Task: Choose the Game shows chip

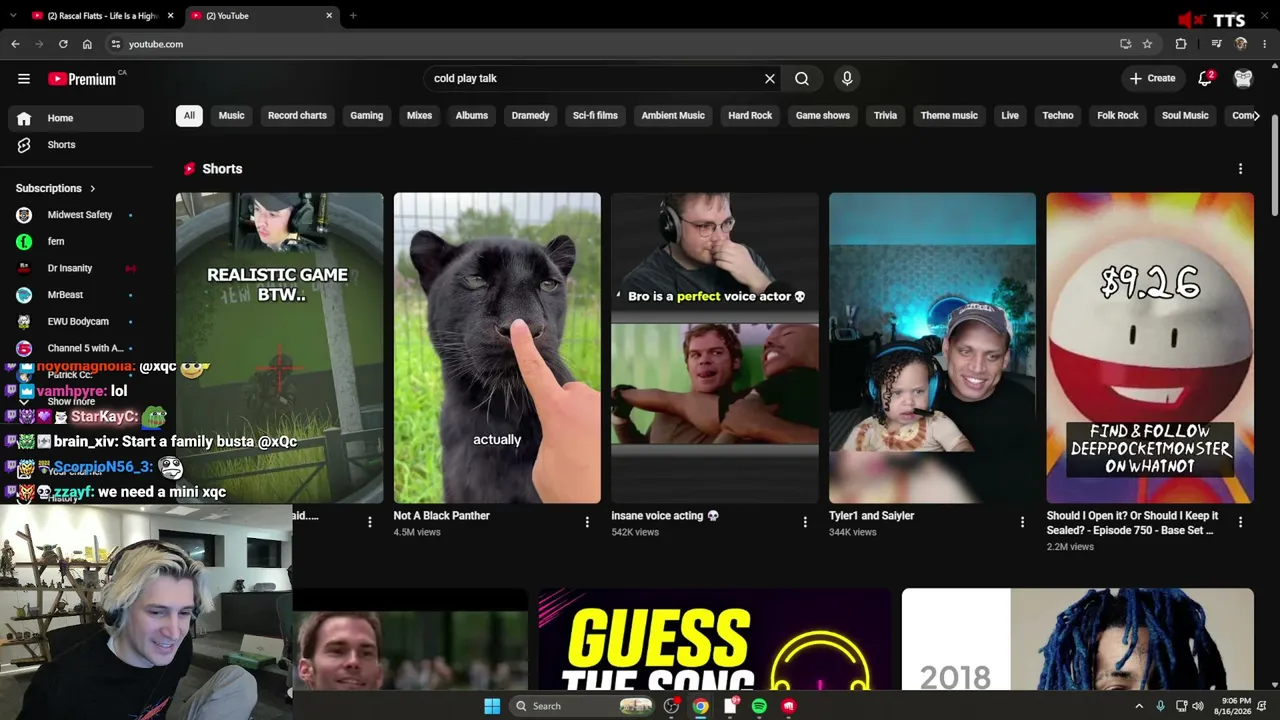Action: point(823,115)
